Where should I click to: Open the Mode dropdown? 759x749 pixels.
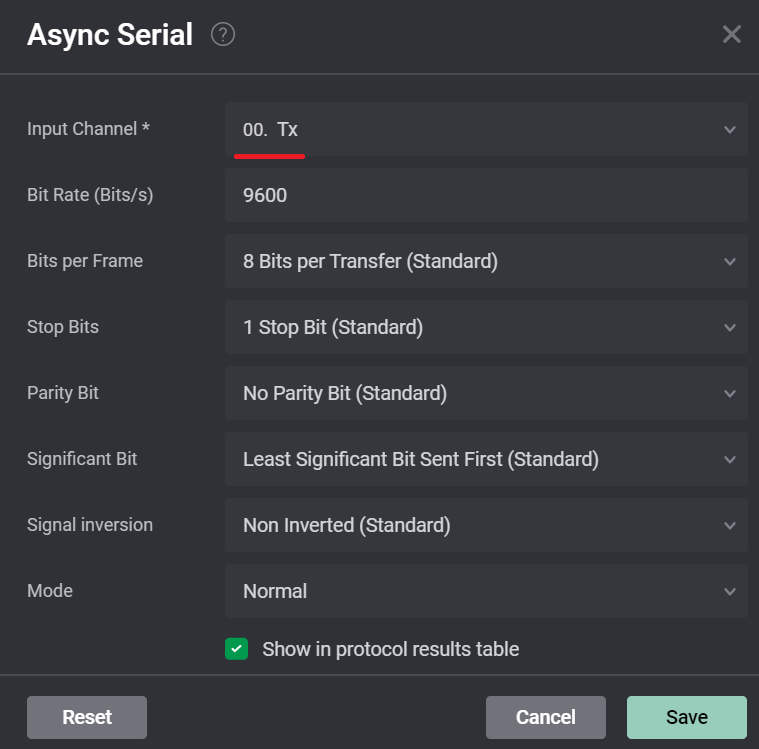pos(485,591)
